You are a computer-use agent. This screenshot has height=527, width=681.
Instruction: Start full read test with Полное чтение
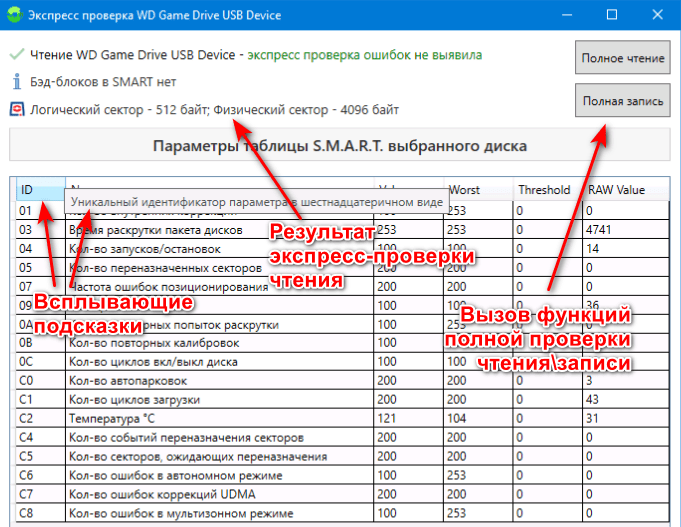click(x=622, y=57)
